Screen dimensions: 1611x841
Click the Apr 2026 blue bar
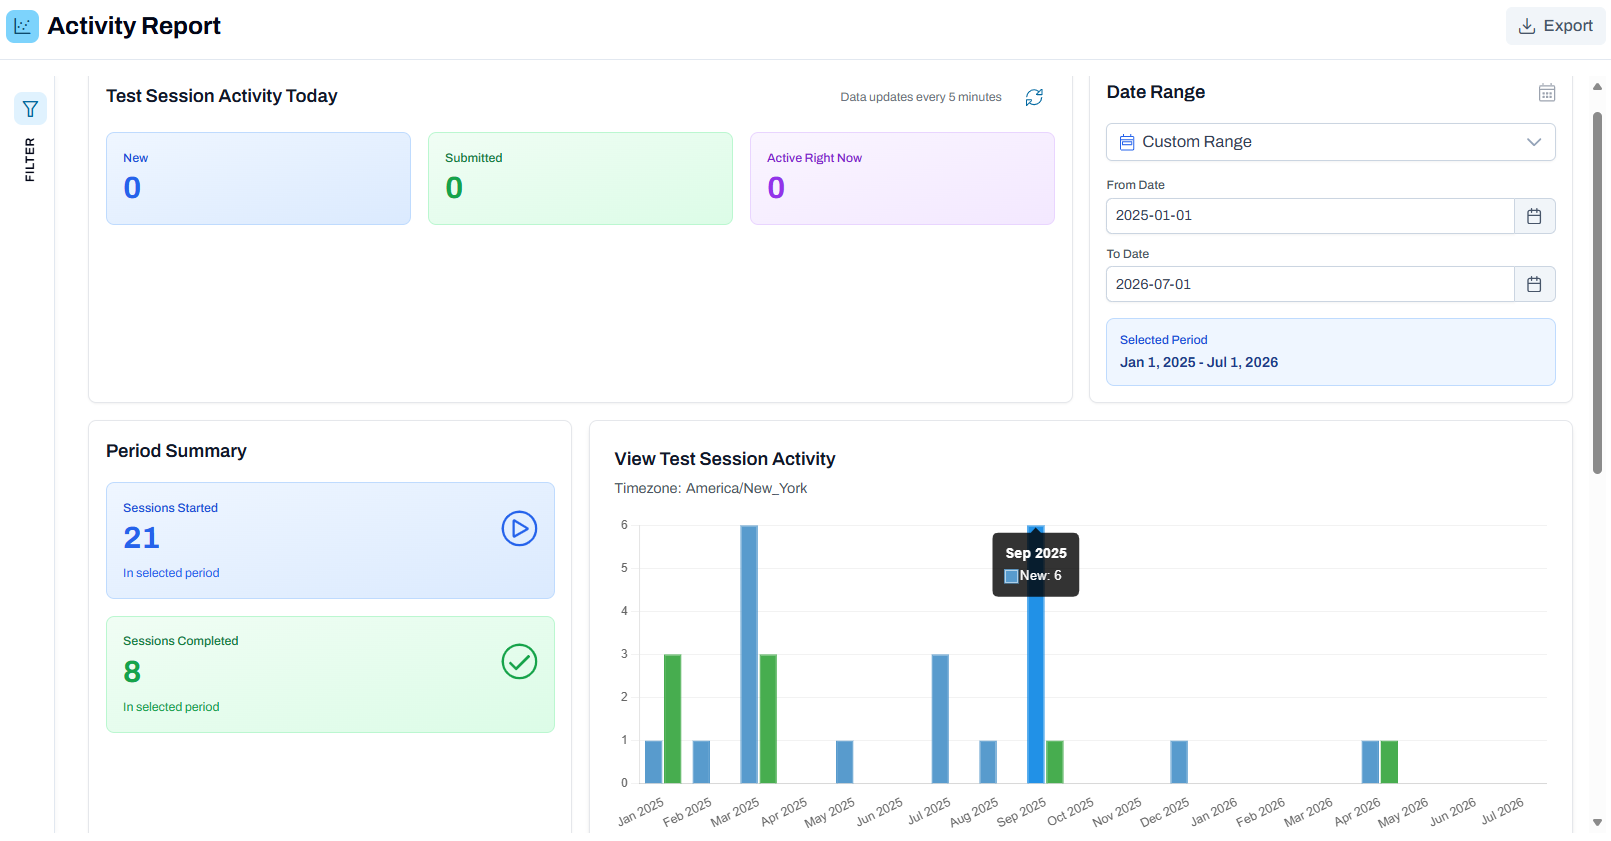tap(1370, 762)
